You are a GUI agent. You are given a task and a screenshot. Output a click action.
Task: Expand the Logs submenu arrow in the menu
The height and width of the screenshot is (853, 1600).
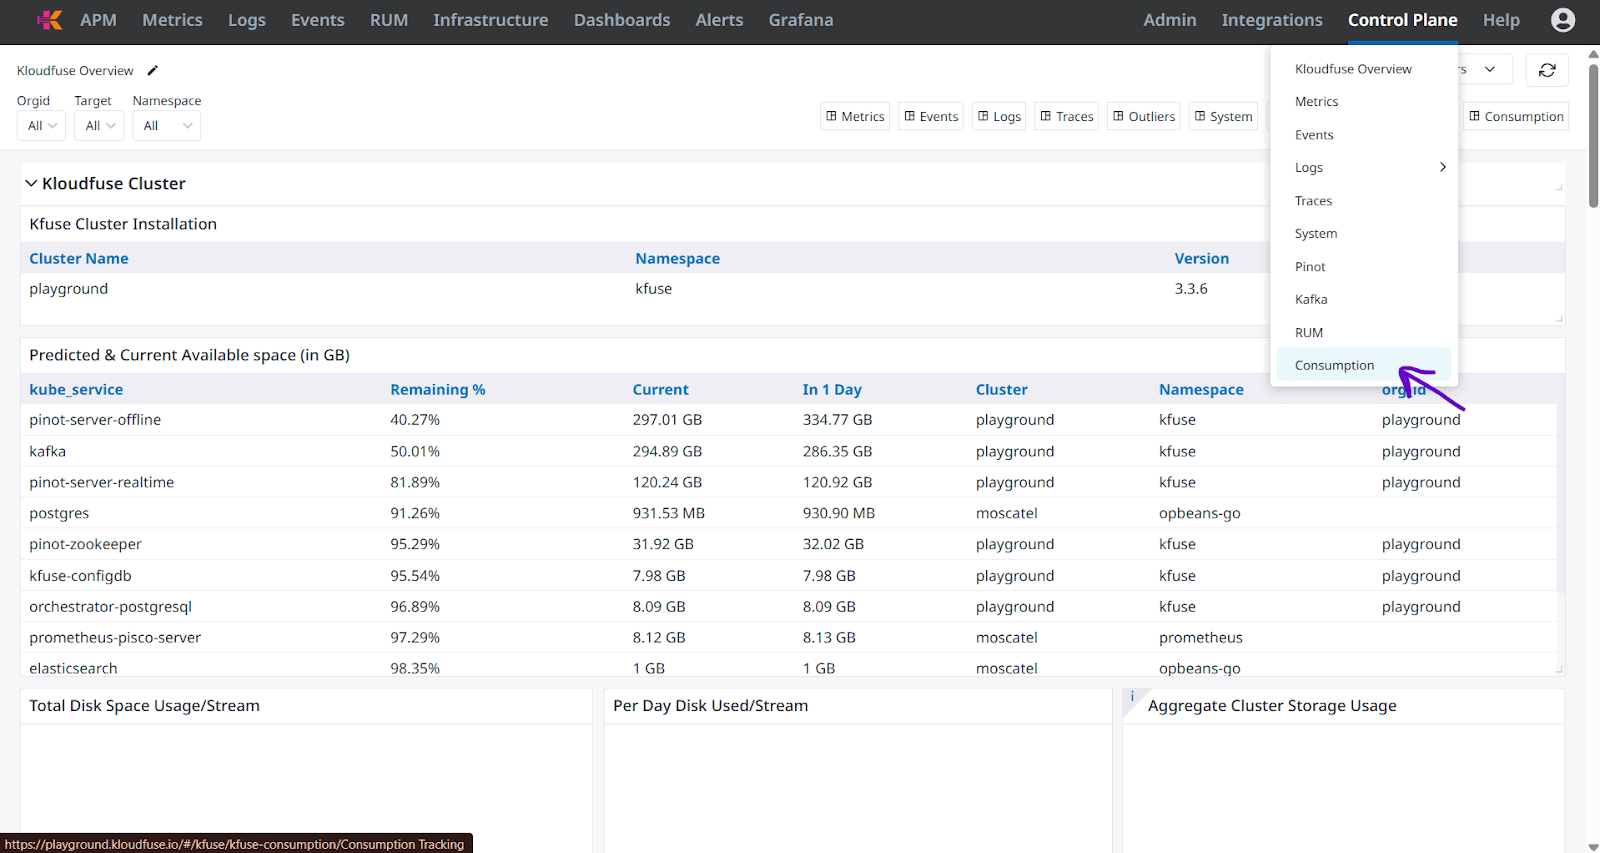click(1442, 167)
